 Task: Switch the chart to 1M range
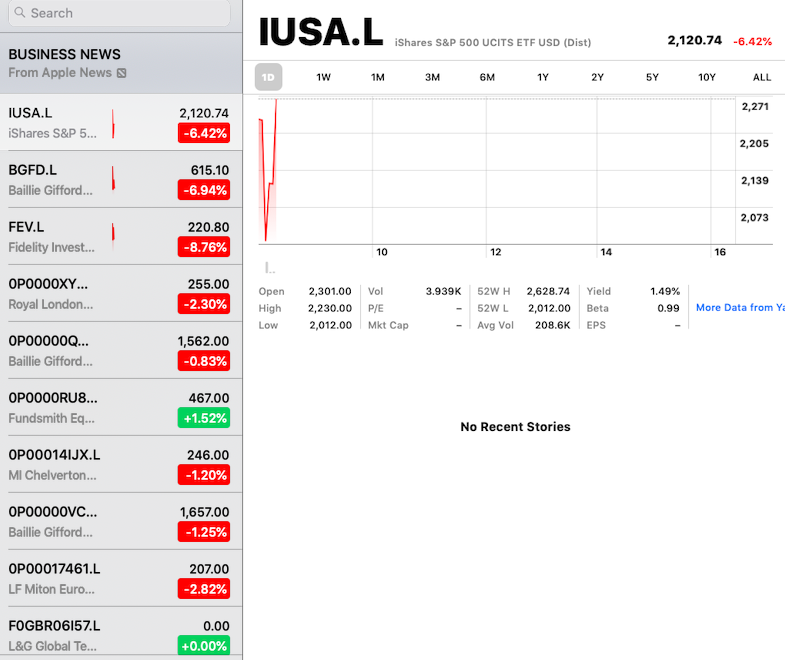378,77
